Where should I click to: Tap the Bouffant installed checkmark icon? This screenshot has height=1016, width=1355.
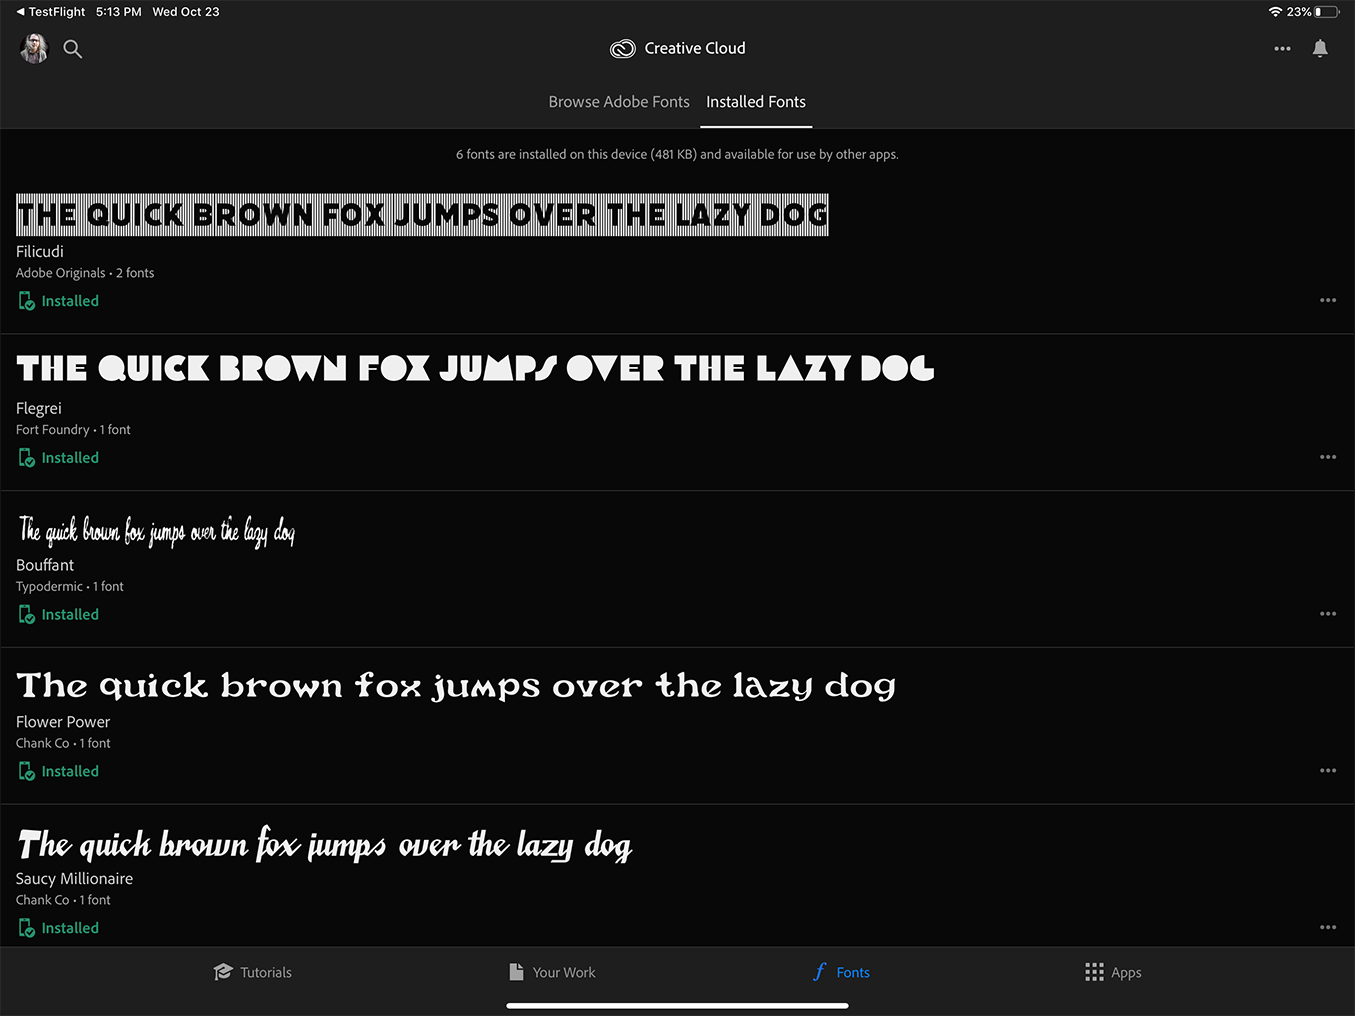27,615
